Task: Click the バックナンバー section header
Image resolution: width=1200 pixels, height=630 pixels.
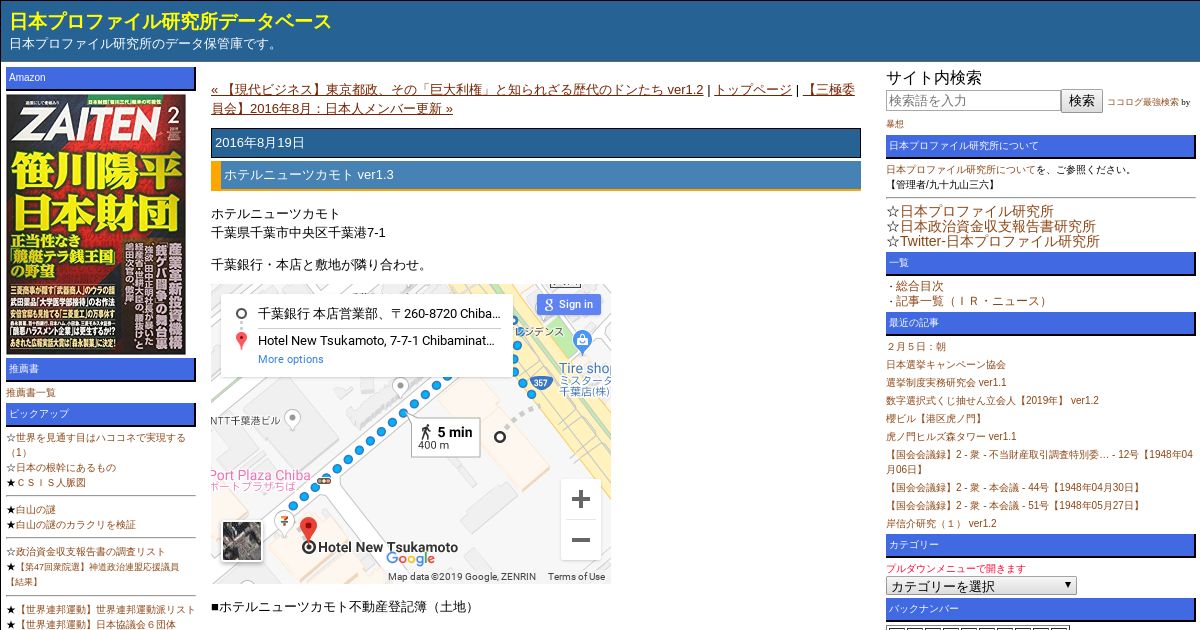Action: point(1041,610)
